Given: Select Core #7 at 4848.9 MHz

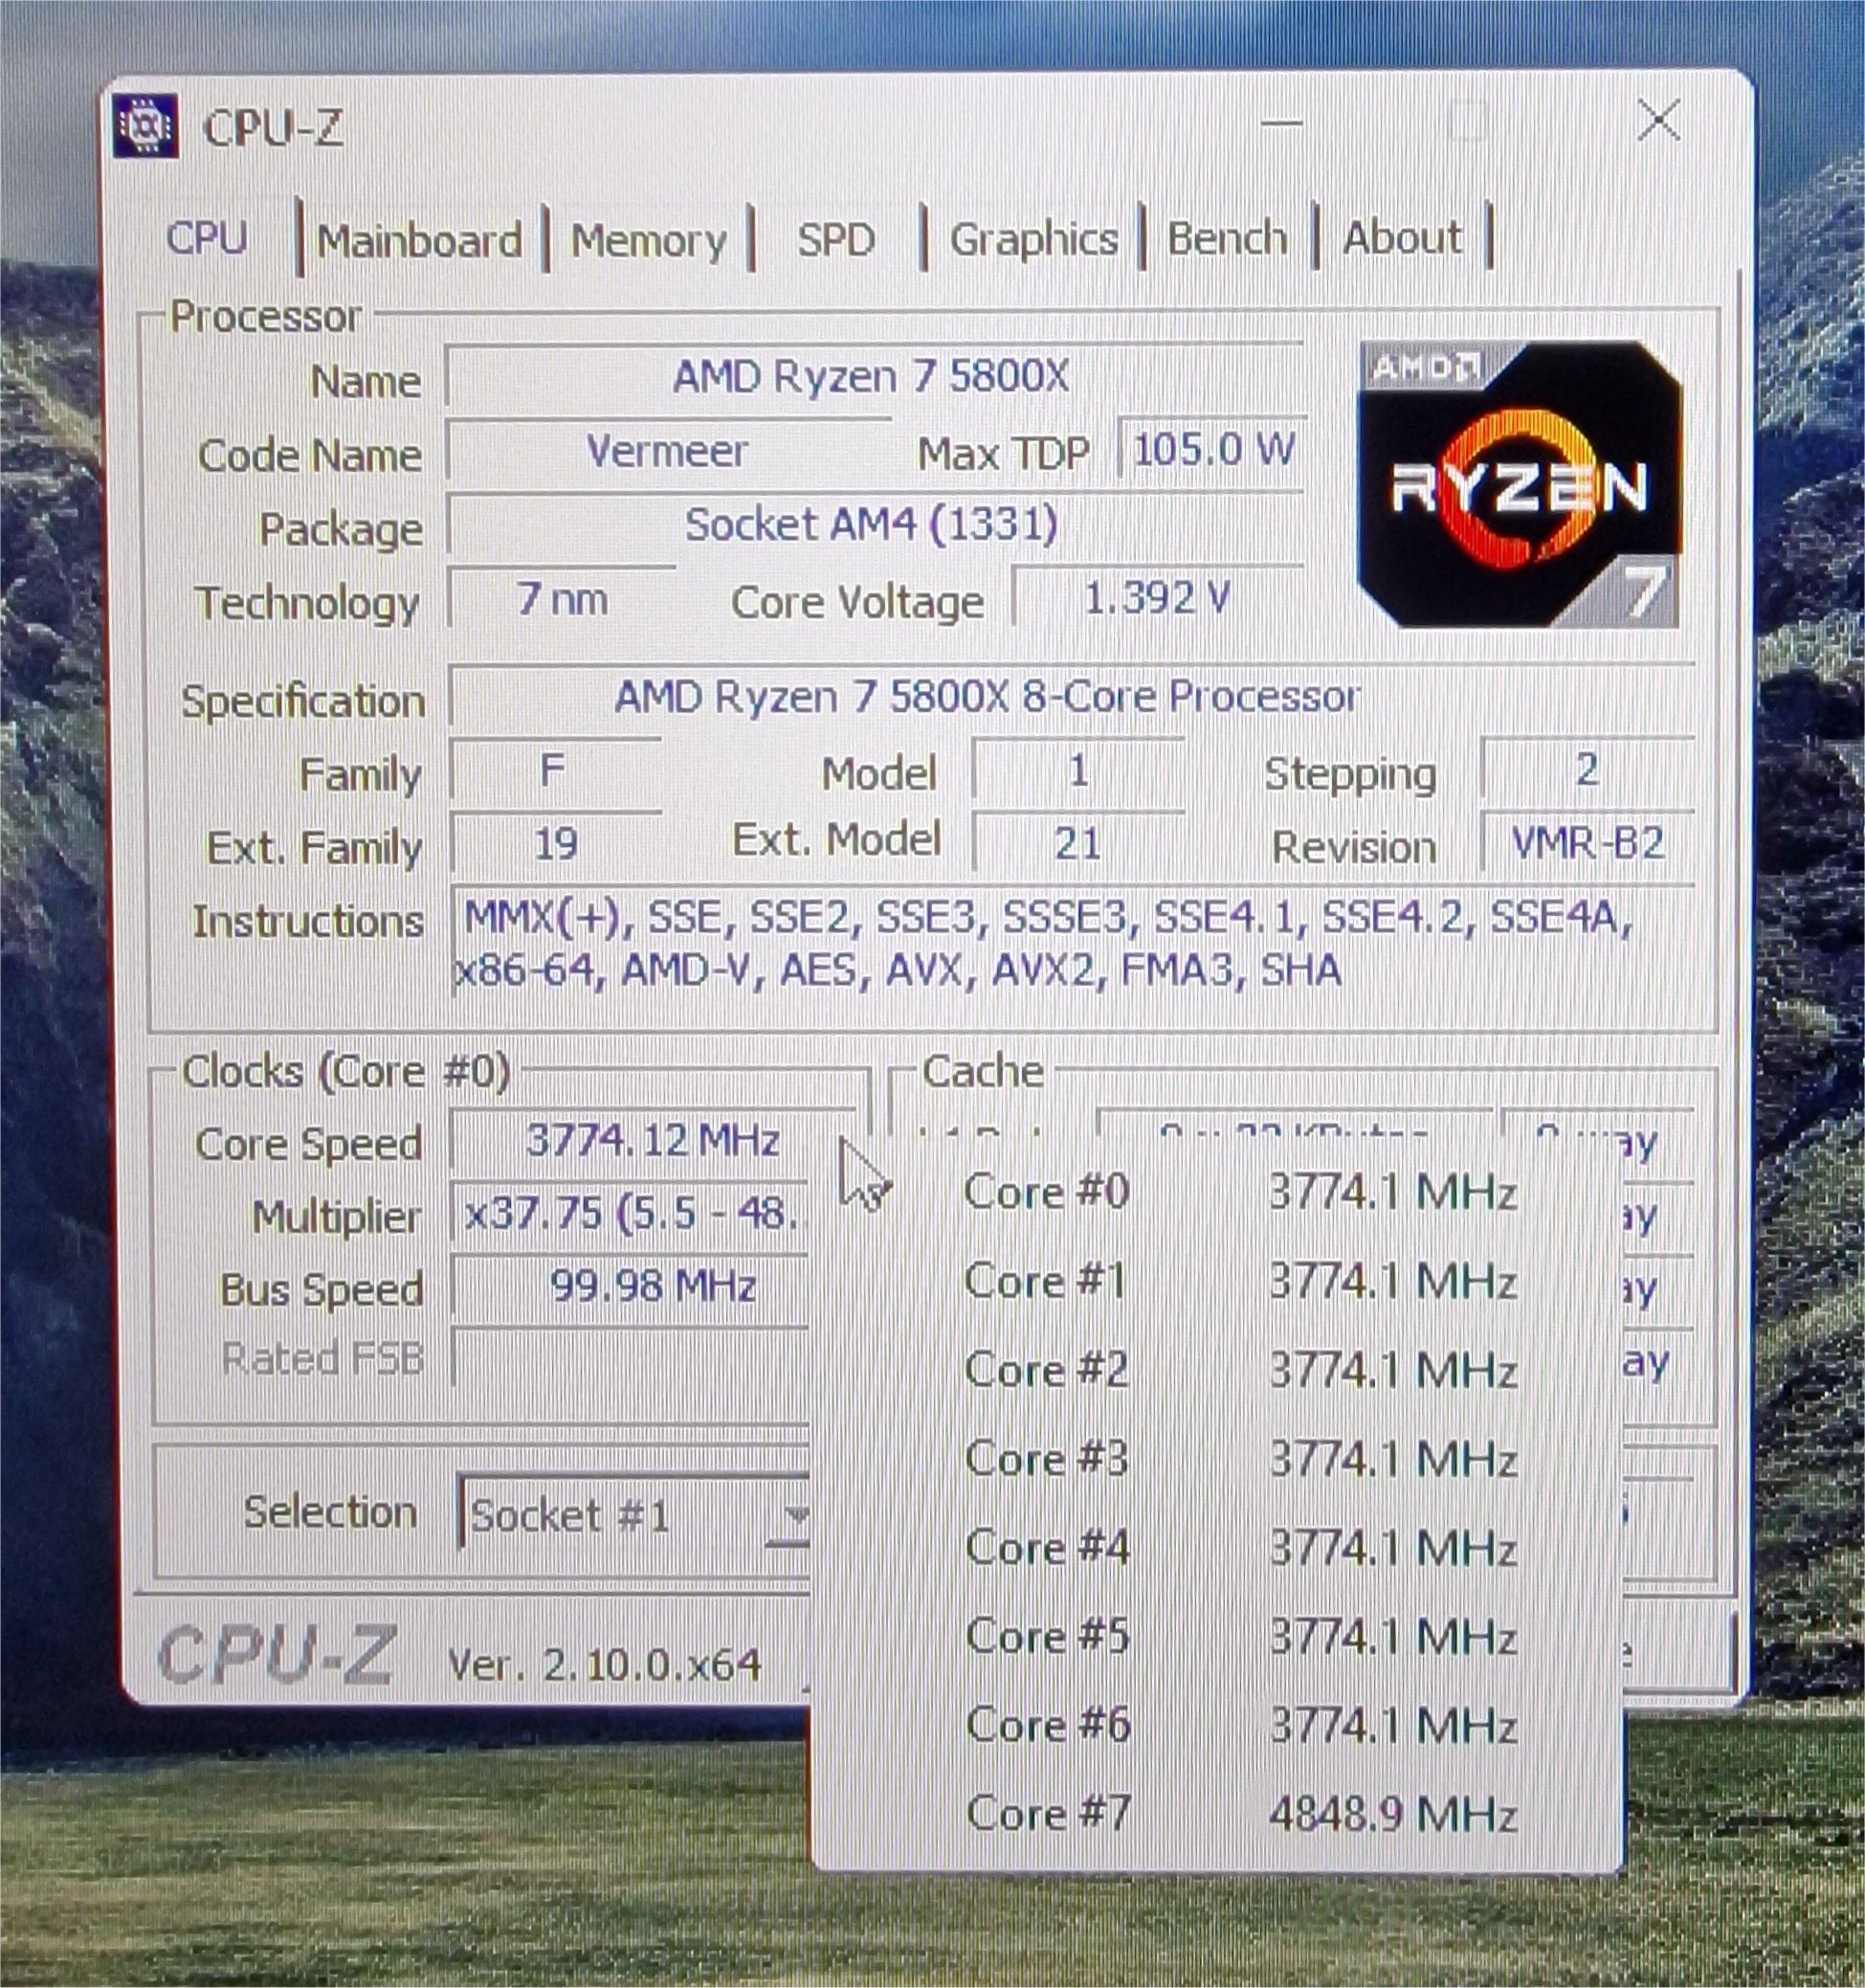Looking at the screenshot, I should coord(1240,1814).
